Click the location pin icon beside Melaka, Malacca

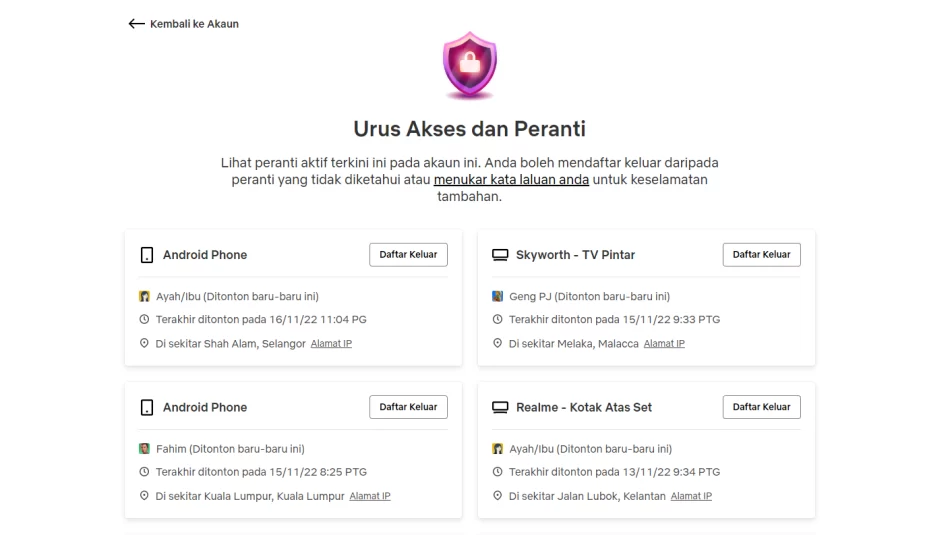(497, 343)
